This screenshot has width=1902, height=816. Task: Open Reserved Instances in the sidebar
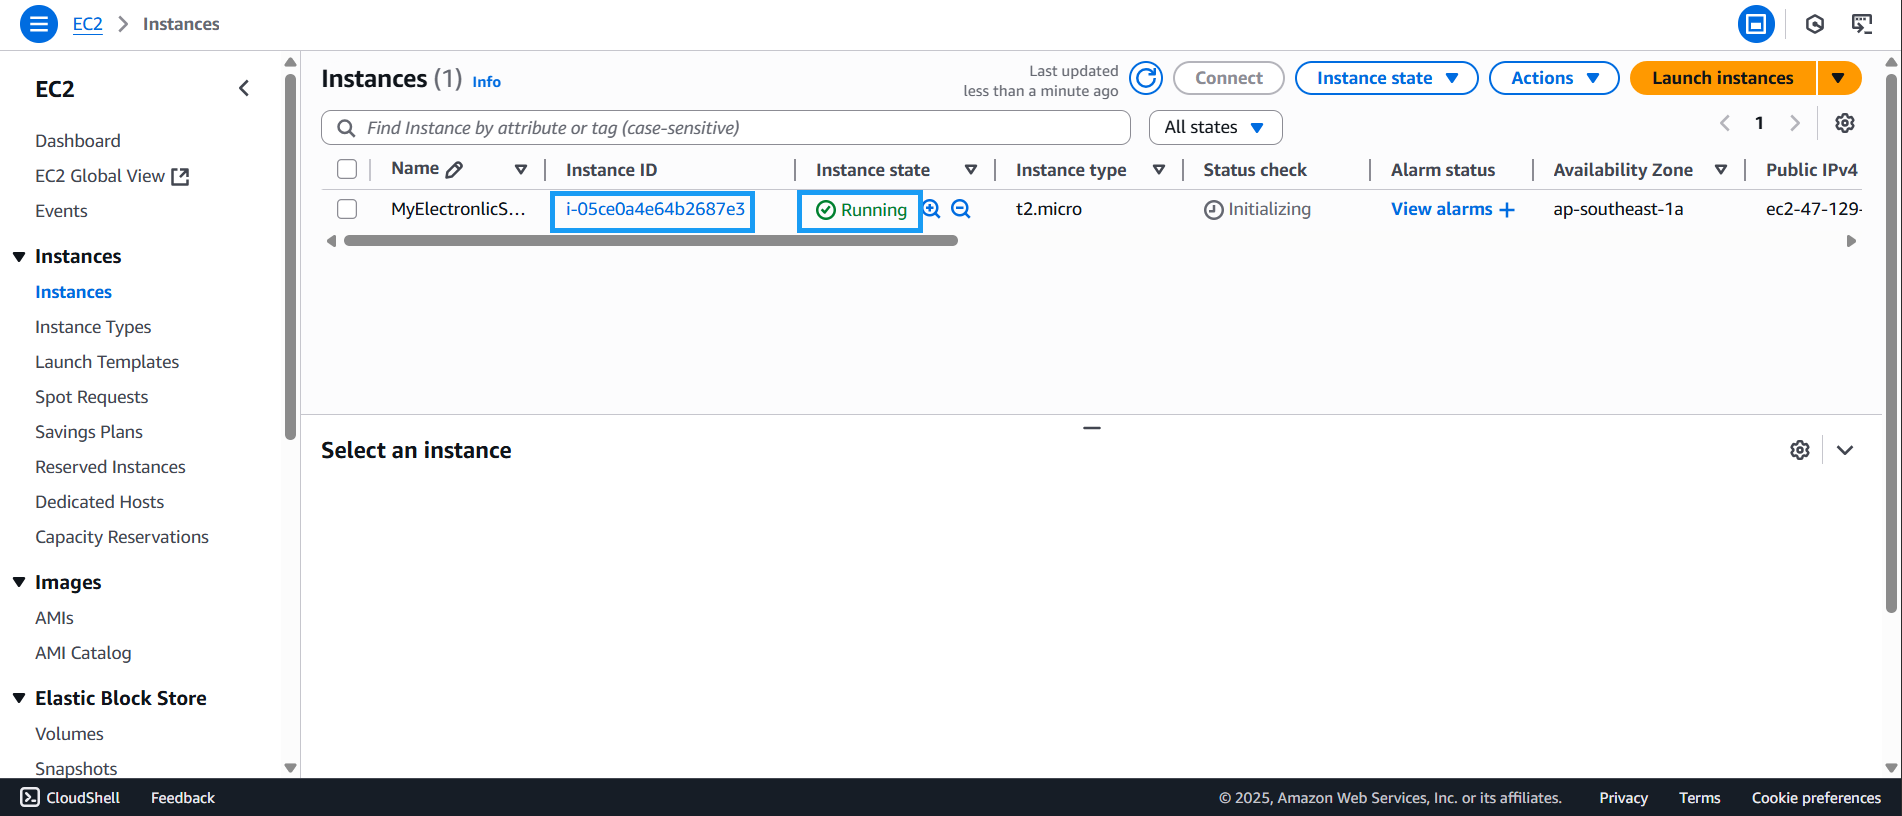110,467
